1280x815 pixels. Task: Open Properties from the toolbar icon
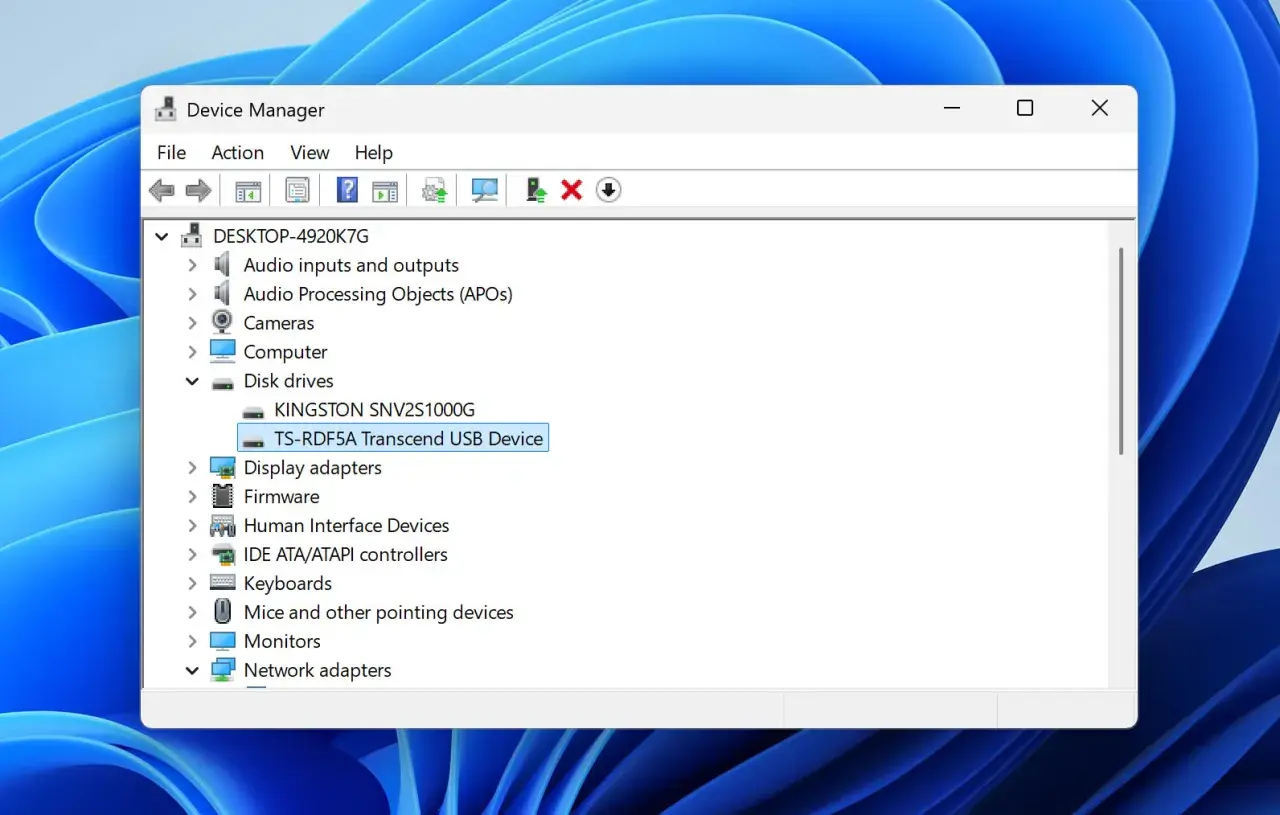[297, 190]
